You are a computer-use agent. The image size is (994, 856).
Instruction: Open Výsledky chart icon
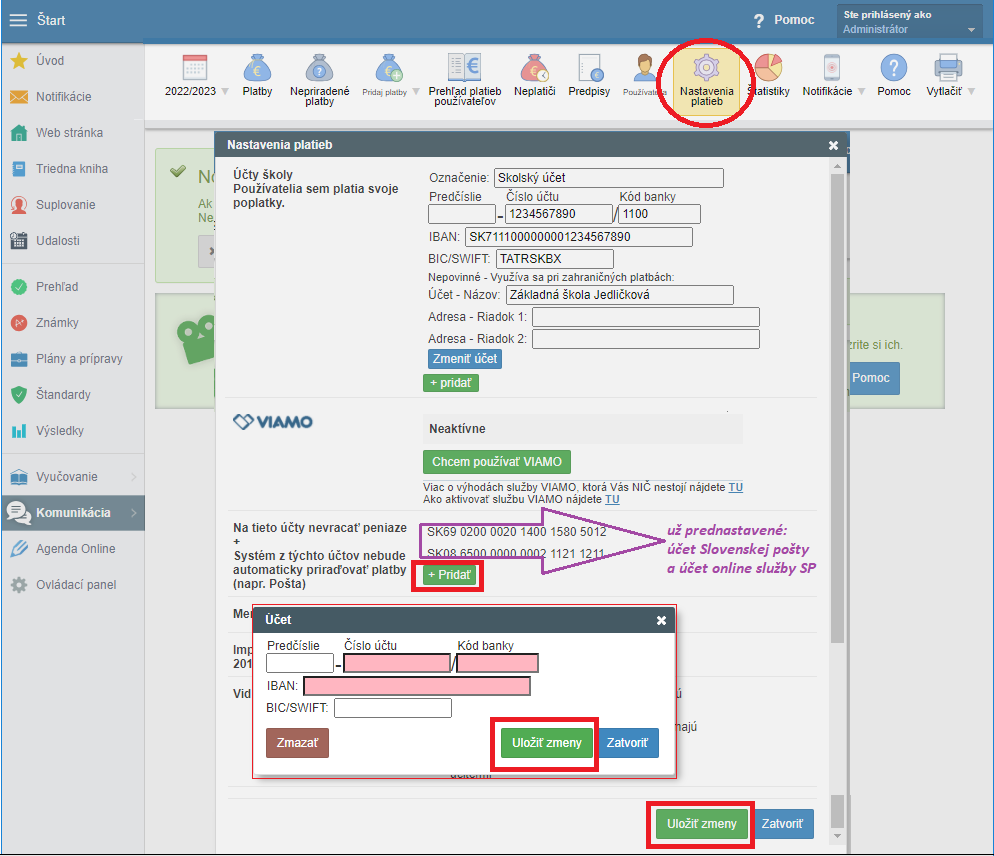click(x=19, y=431)
